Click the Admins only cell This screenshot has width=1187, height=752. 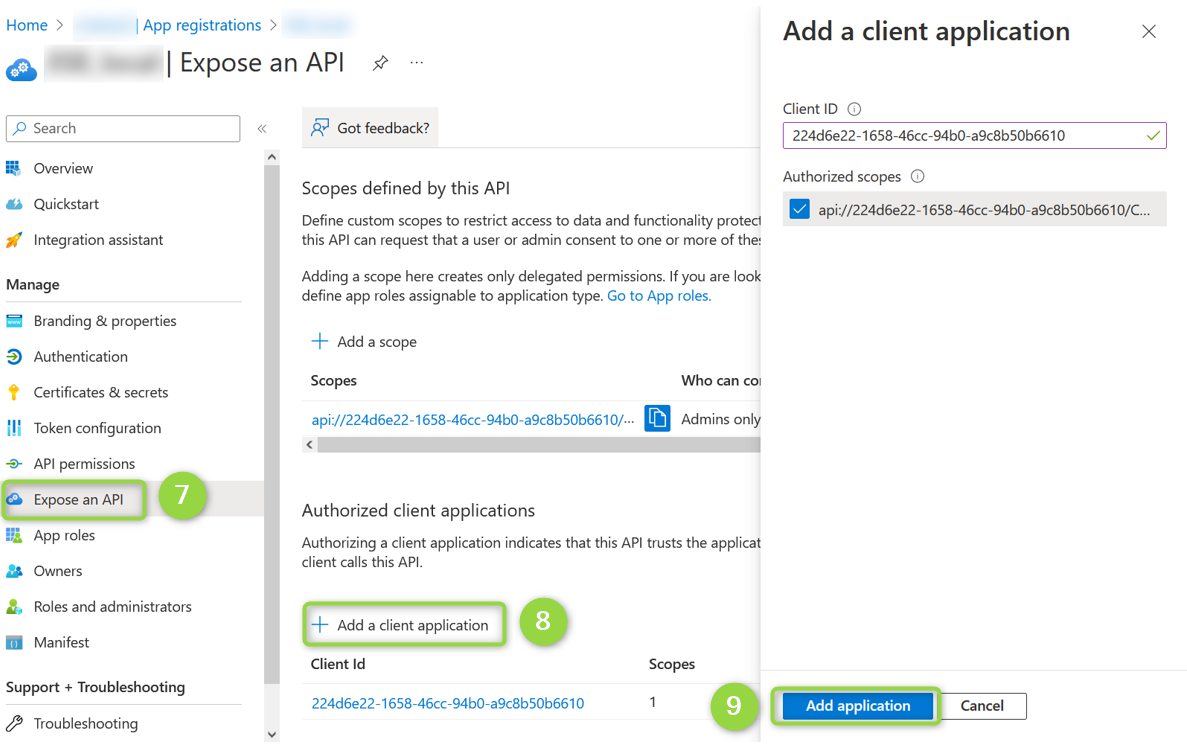[721, 419]
